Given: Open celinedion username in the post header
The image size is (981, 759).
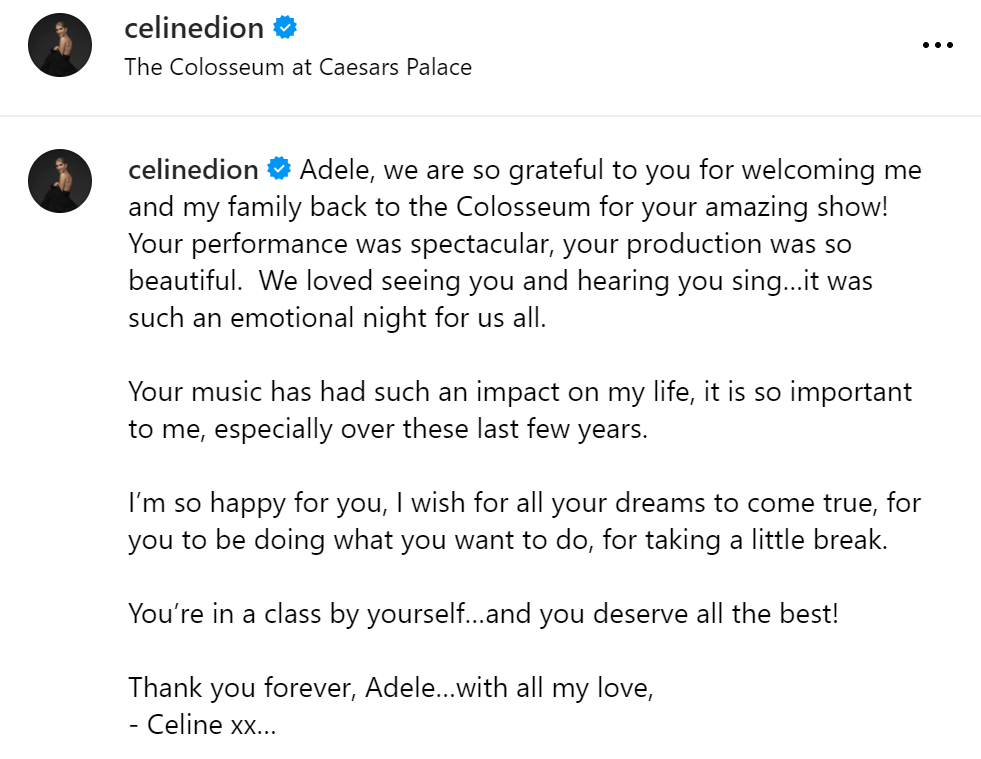Looking at the screenshot, I should pyautogui.click(x=194, y=29).
